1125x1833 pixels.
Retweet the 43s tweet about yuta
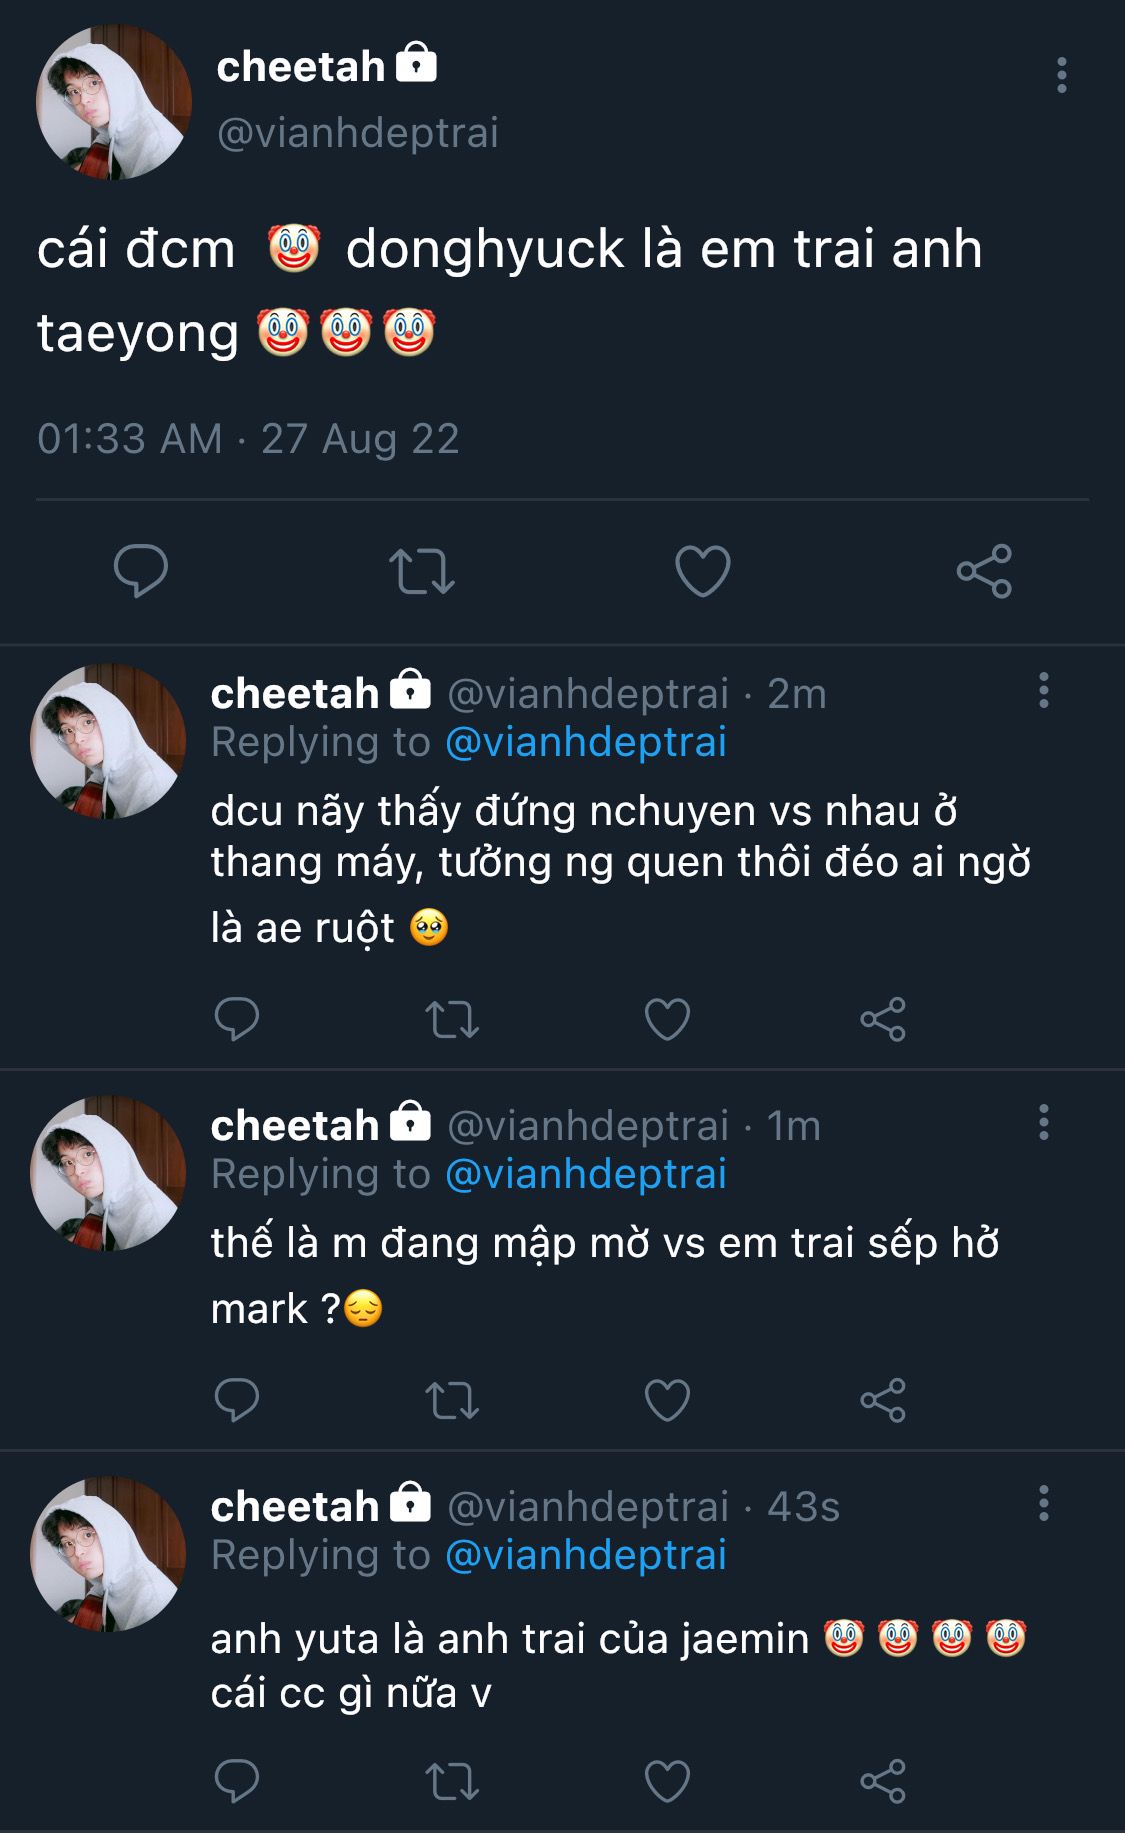click(452, 1781)
